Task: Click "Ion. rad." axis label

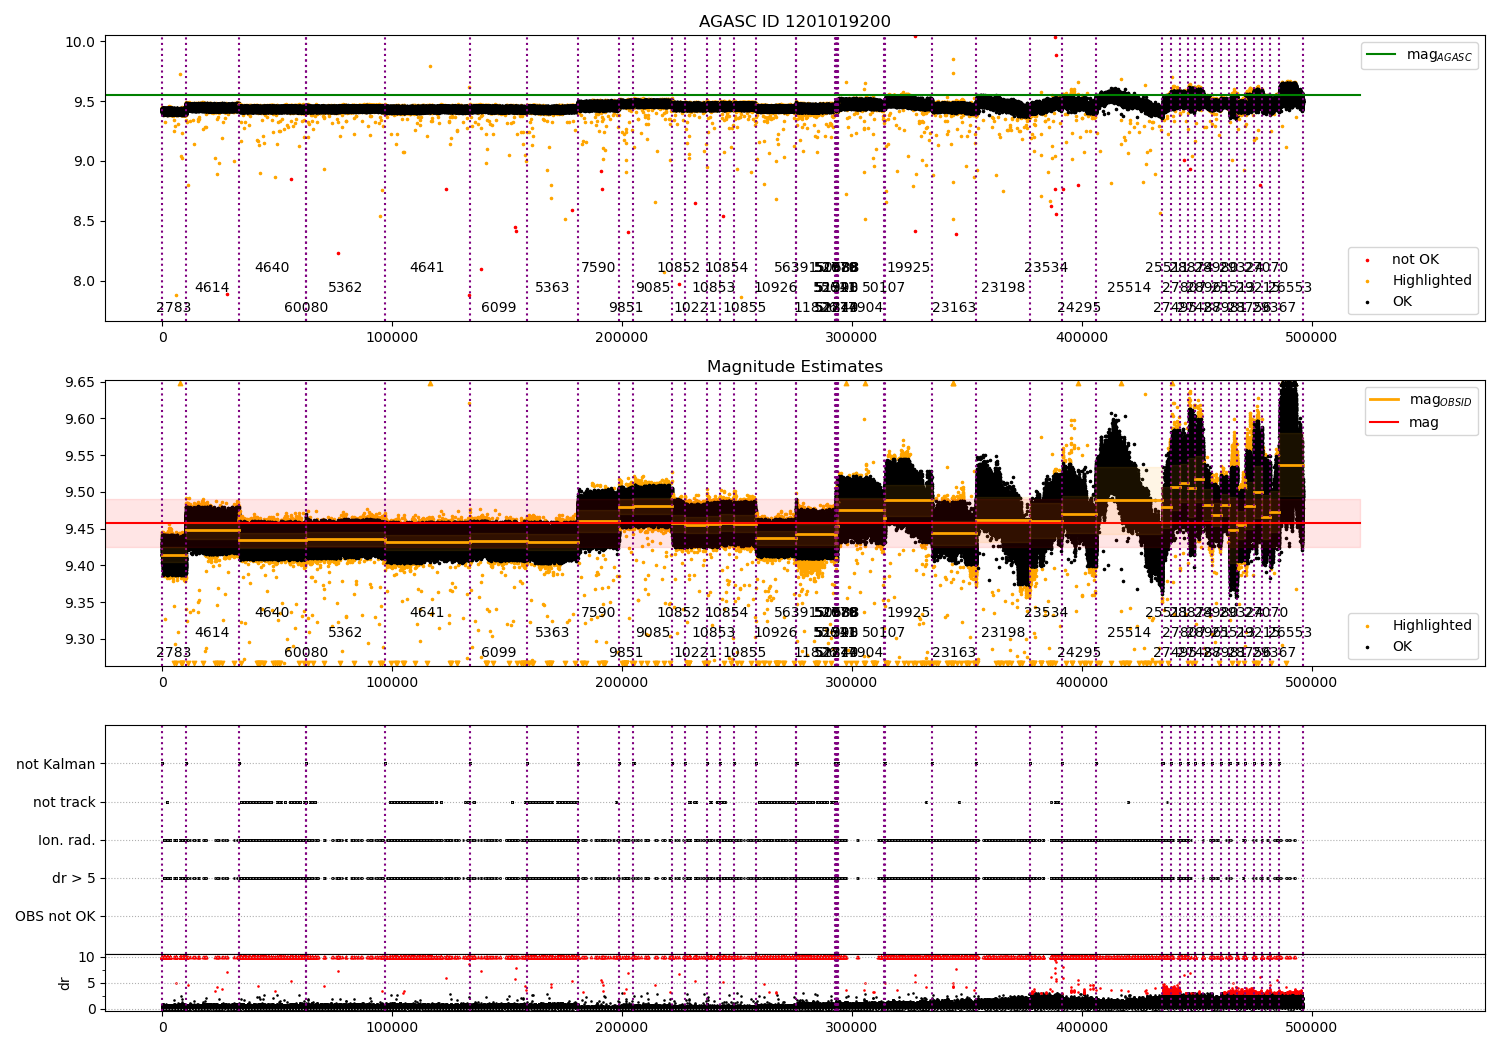Action: click(x=67, y=840)
